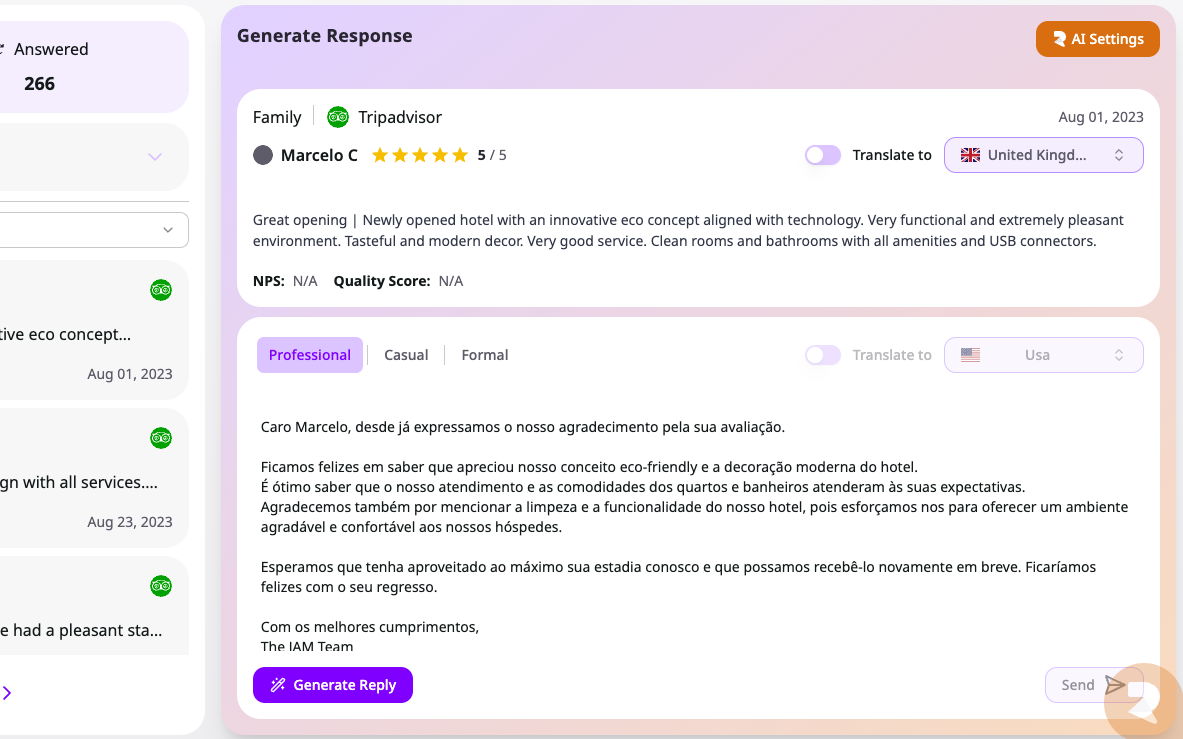Open the Usa language dropdown

click(x=1043, y=355)
